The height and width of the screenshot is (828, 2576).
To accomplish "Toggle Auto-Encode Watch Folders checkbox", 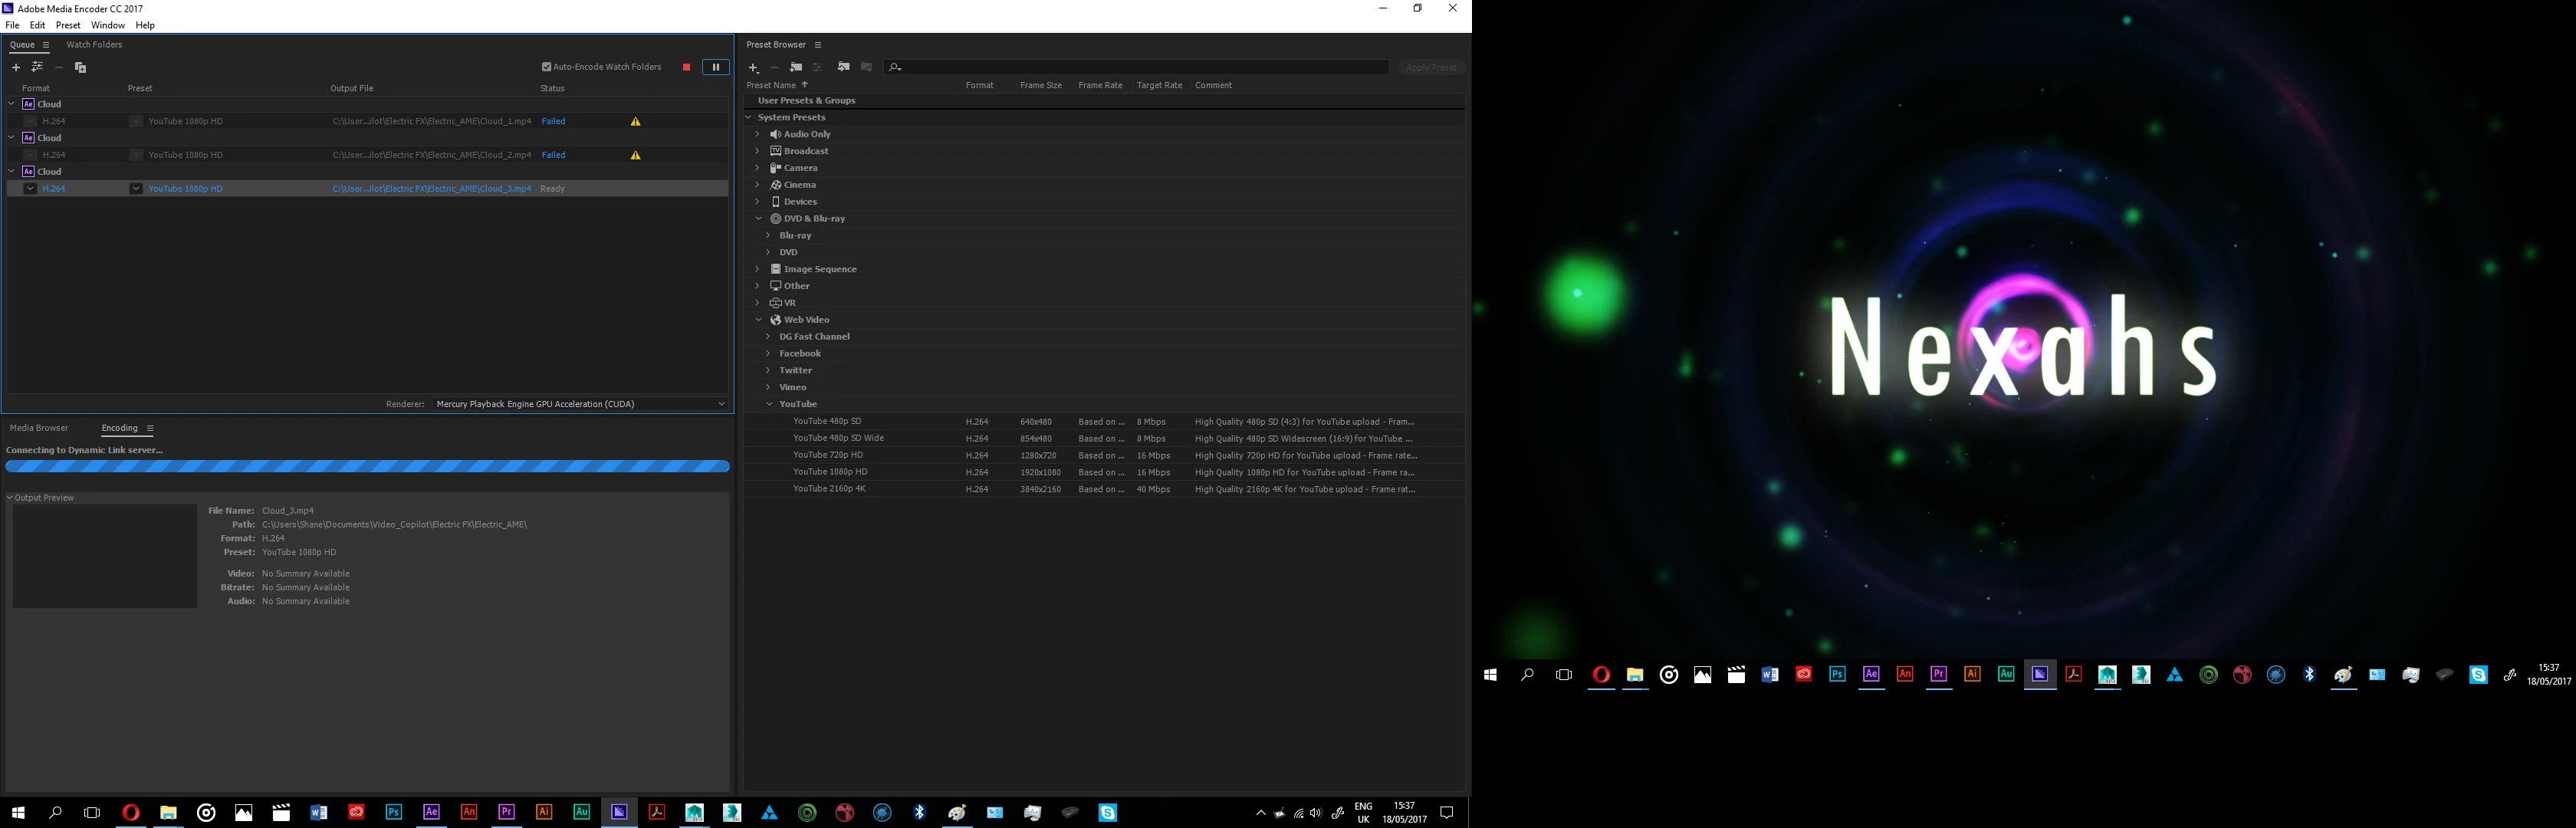I will 547,67.
